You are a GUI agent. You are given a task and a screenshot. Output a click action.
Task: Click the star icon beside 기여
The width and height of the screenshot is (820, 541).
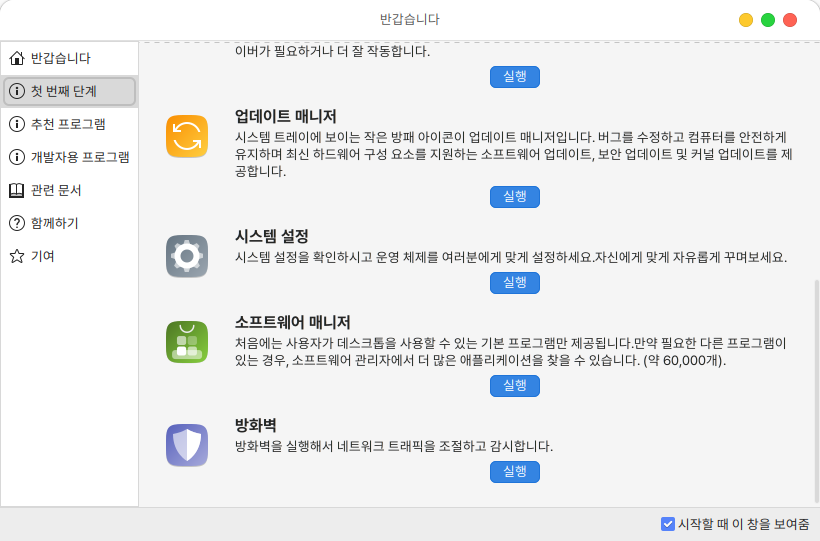coord(16,256)
